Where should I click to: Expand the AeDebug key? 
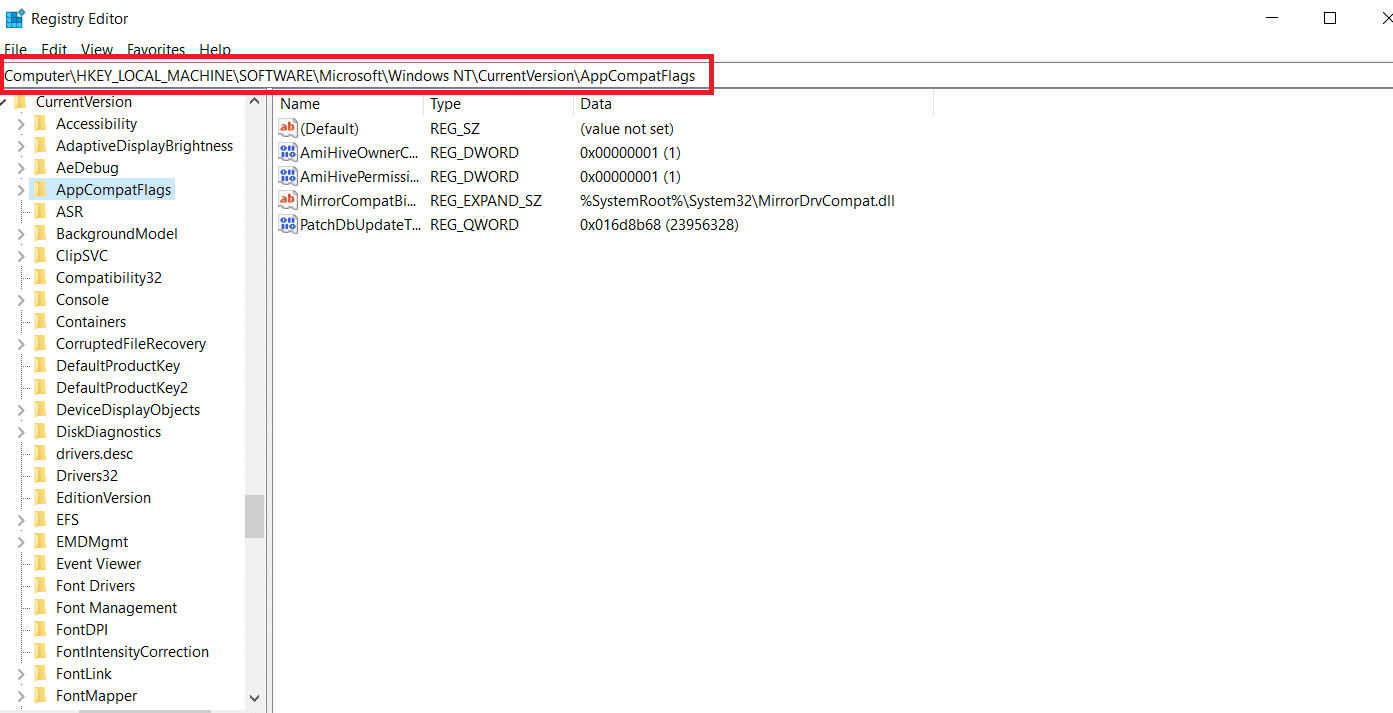[x=21, y=168]
